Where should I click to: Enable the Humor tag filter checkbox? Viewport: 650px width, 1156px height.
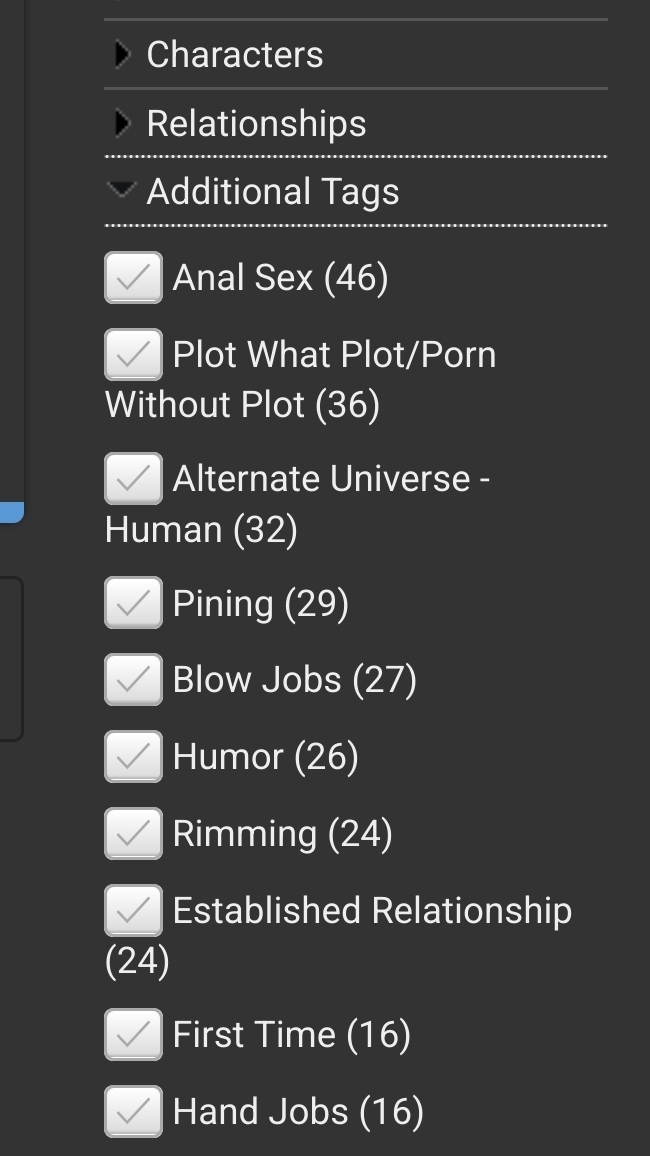(x=133, y=757)
